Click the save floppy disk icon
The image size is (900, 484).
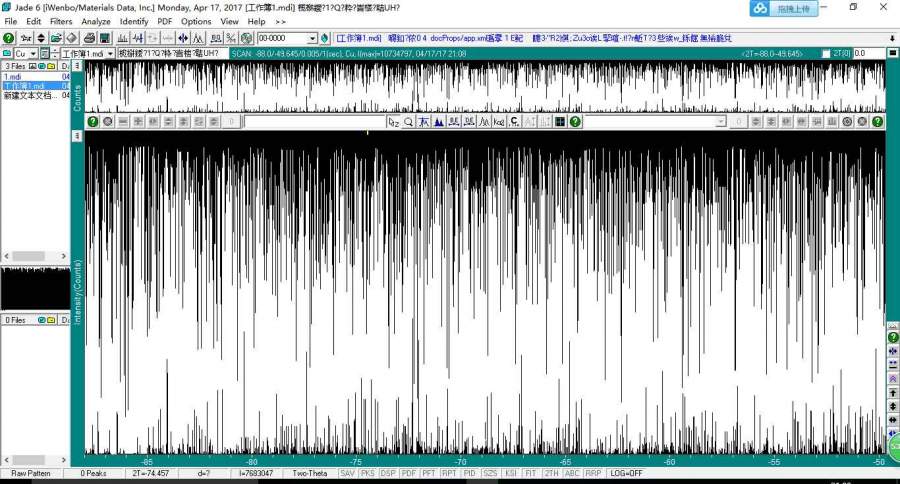pyautogui.click(x=104, y=38)
